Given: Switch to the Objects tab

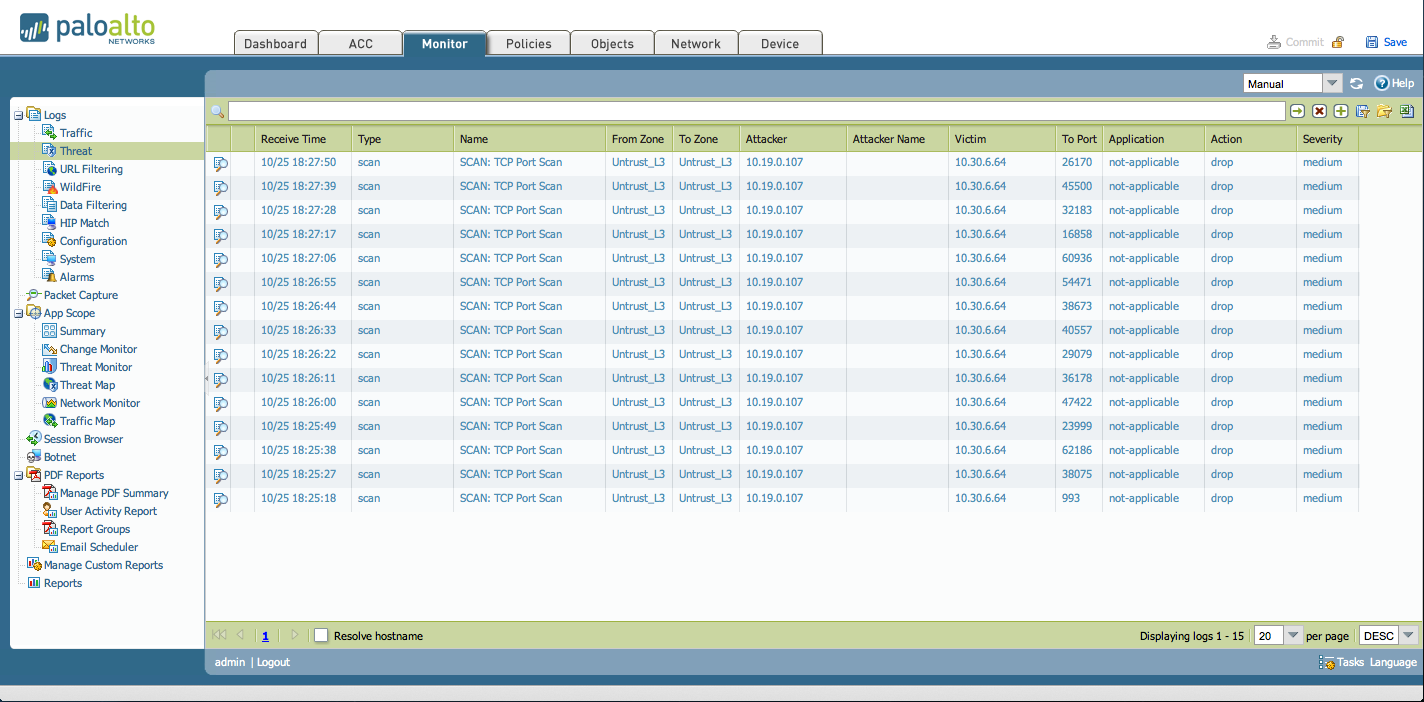Looking at the screenshot, I should pyautogui.click(x=612, y=43).
